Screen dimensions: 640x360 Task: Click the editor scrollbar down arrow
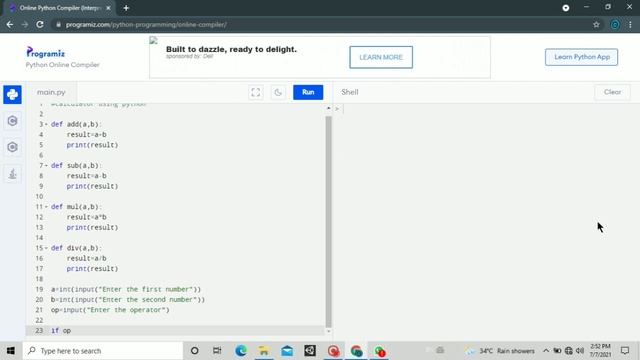pos(329,331)
